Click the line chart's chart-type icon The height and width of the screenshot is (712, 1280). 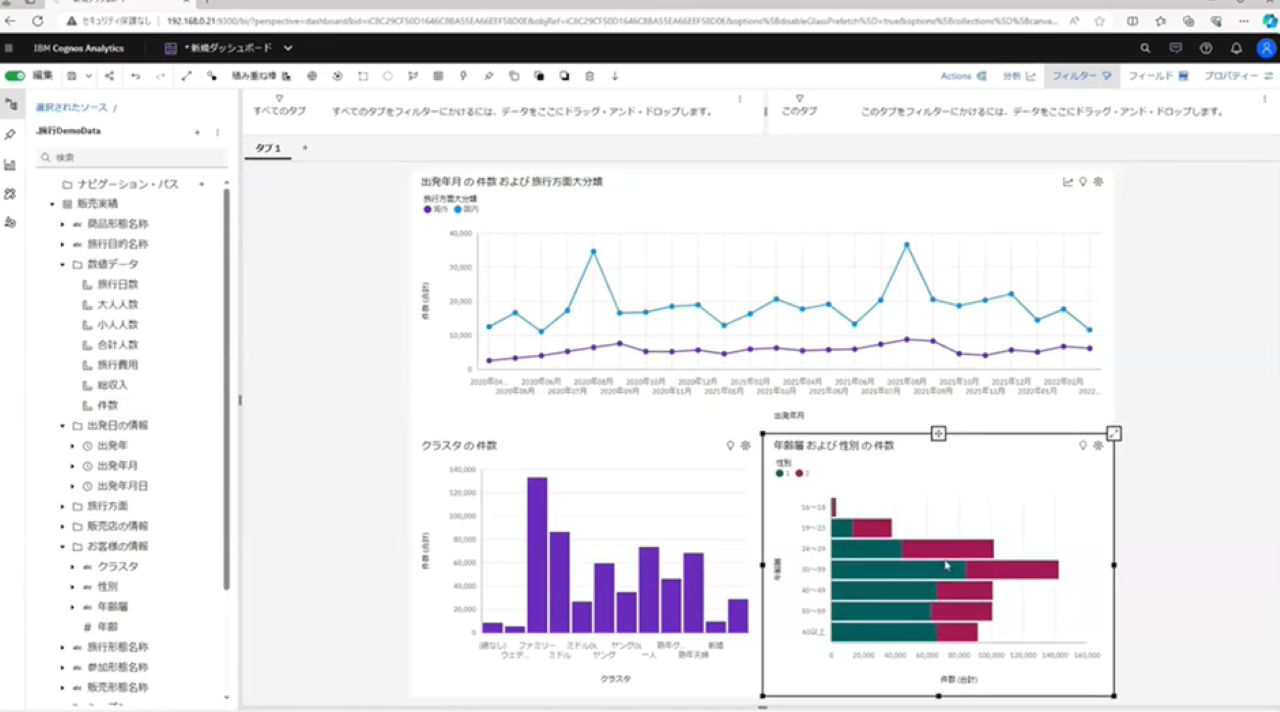(x=1067, y=182)
